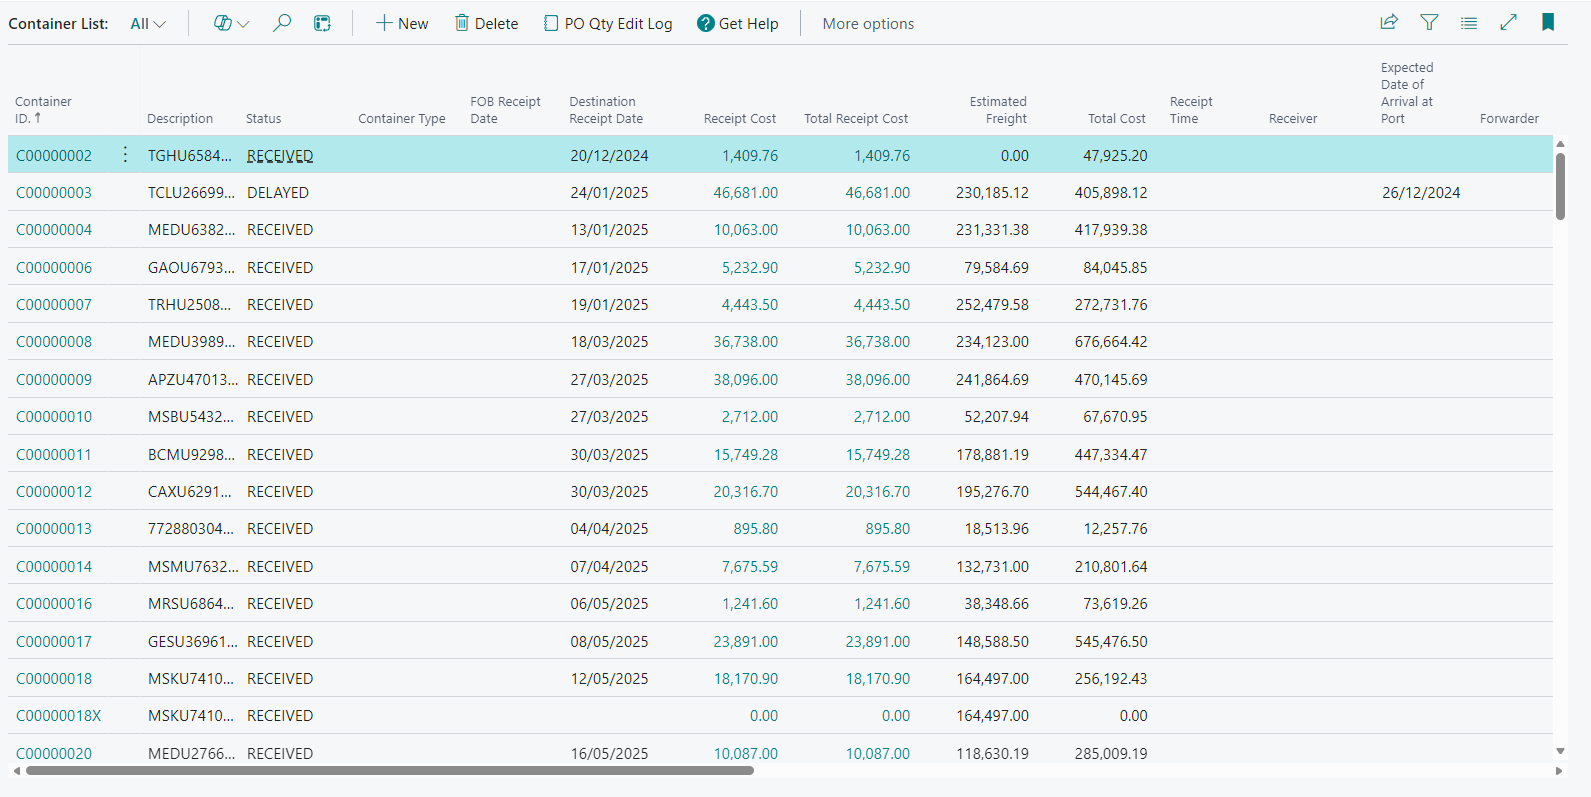Screen dimensions: 1591x797
Task: Open container C00000020 link
Action: pos(54,753)
